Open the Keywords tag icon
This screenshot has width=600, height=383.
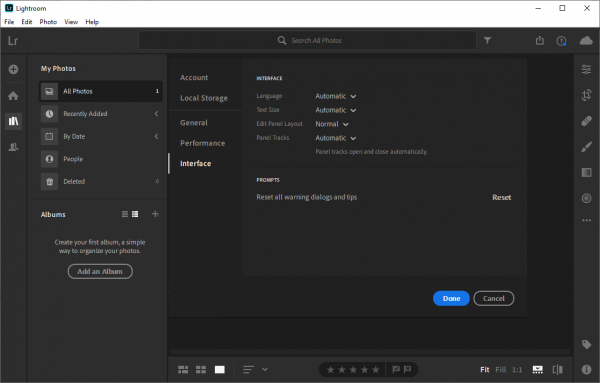[x=586, y=344]
